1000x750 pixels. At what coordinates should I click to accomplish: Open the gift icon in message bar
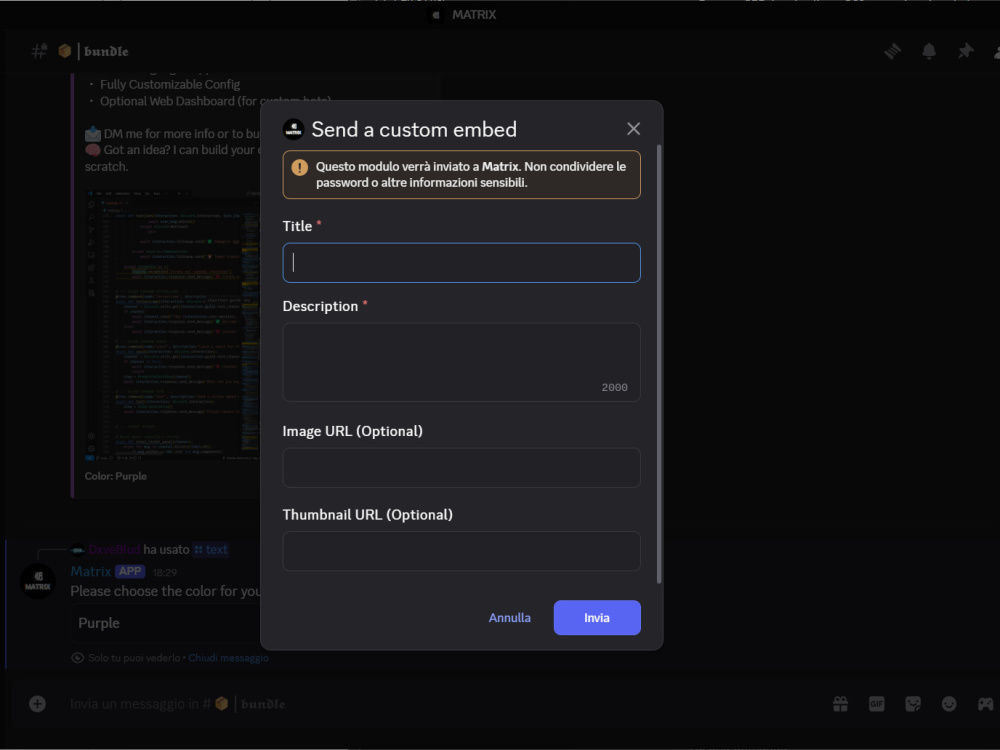(x=840, y=703)
